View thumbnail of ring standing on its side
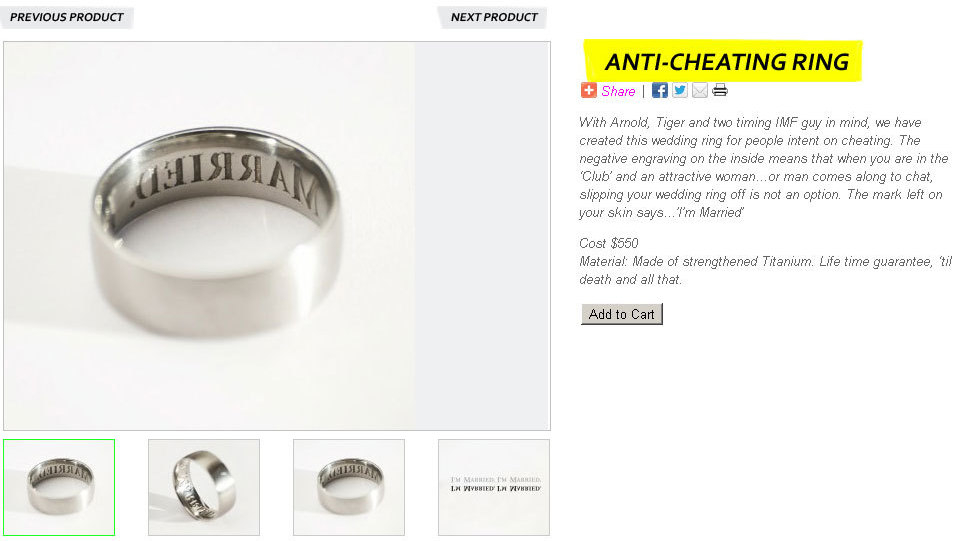The width and height of the screenshot is (964, 541). tap(204, 487)
